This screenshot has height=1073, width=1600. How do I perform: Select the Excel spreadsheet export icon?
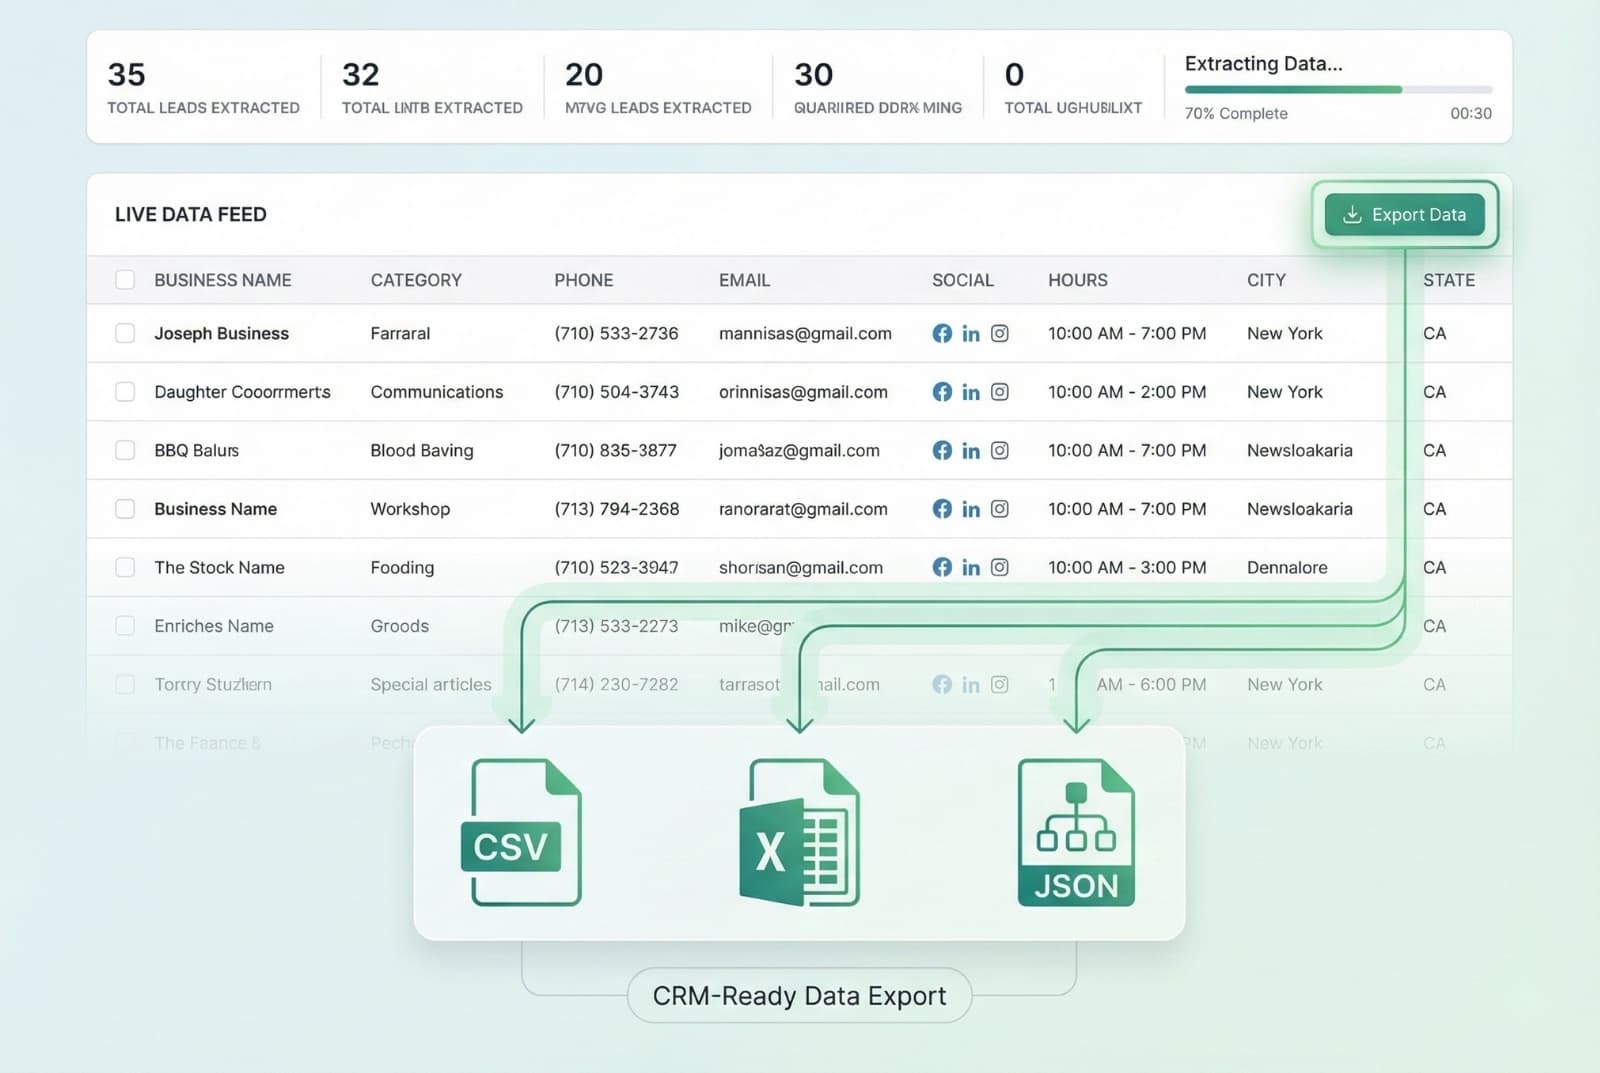799,832
